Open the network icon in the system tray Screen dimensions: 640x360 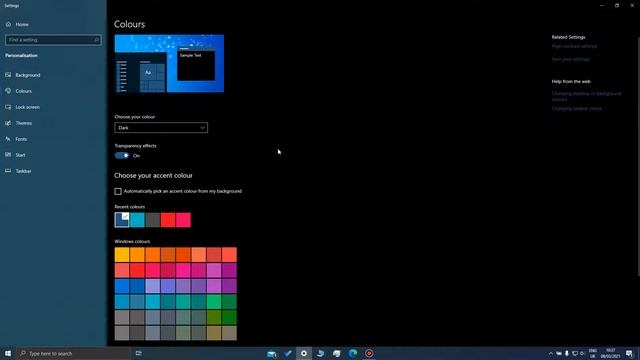[575, 353]
